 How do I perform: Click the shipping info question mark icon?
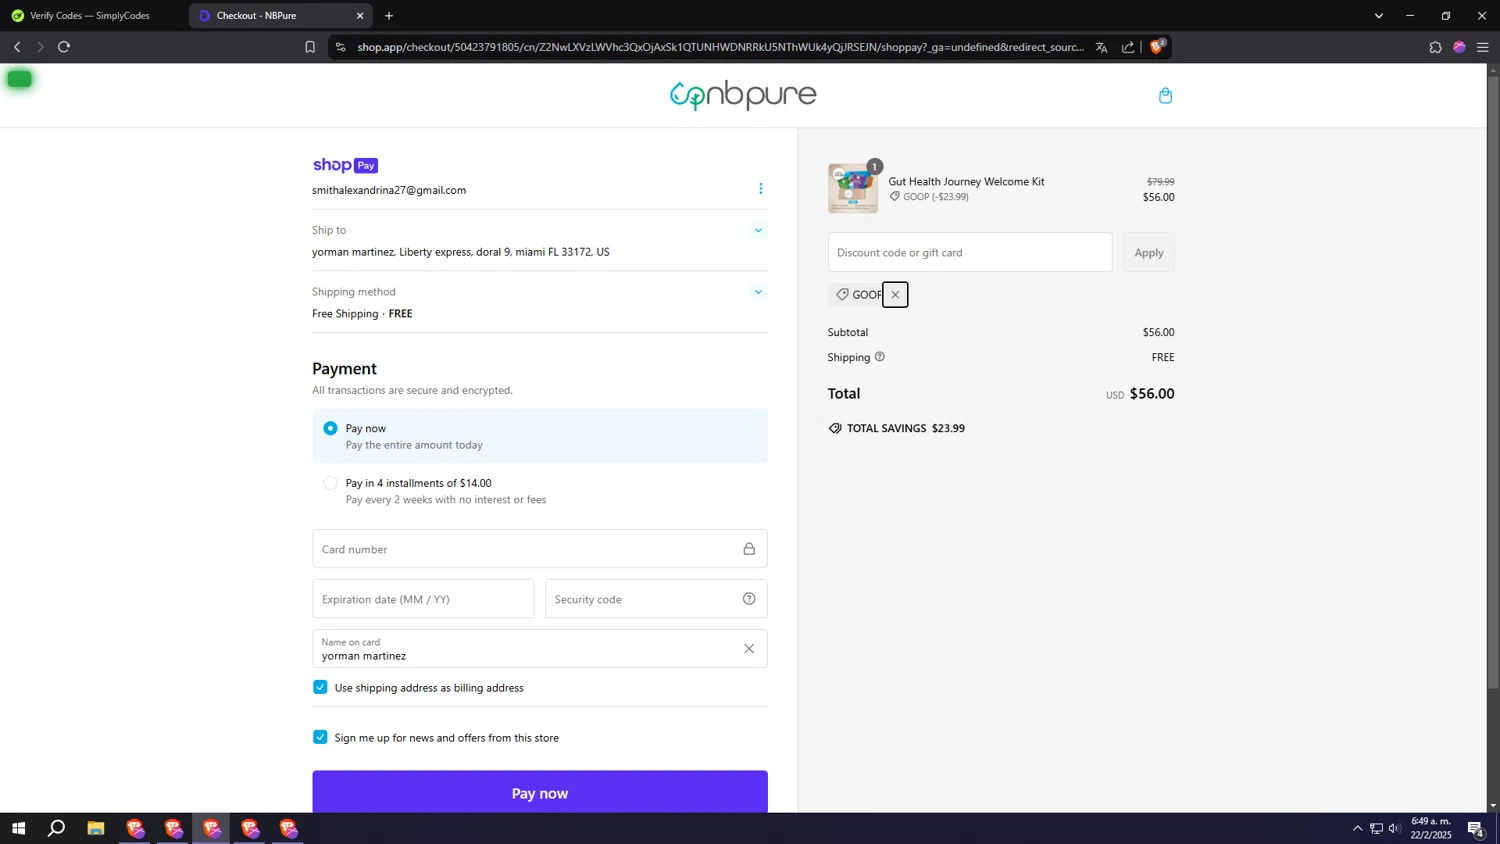[x=879, y=357]
